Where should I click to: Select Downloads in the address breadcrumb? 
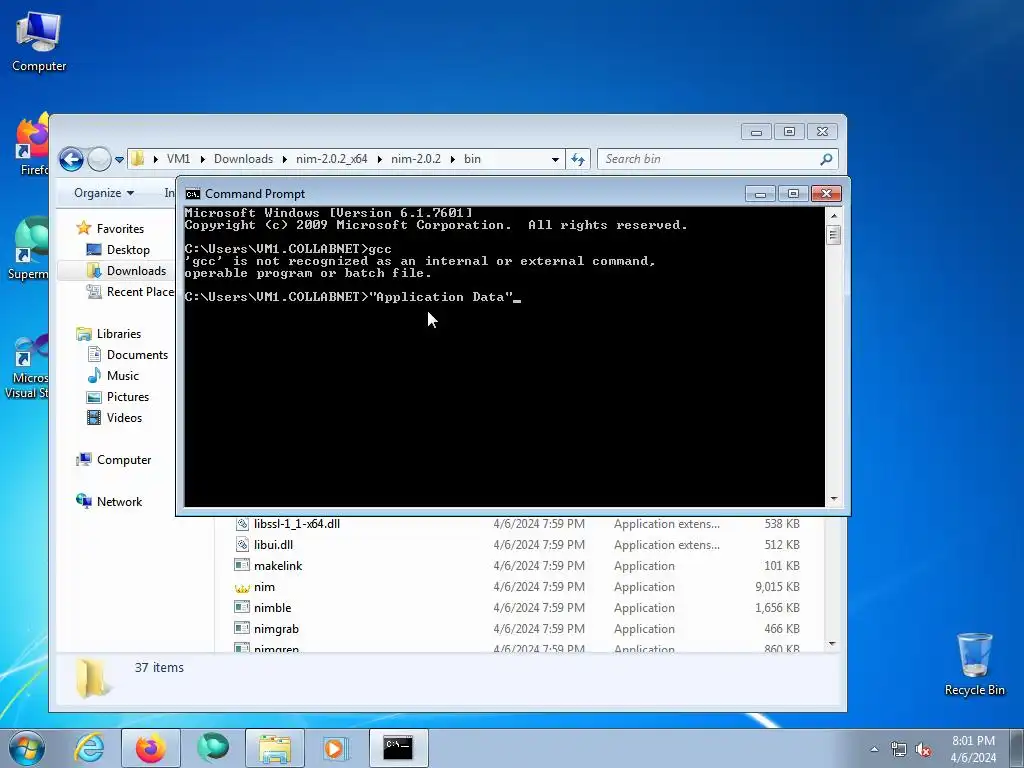pyautogui.click(x=243, y=159)
